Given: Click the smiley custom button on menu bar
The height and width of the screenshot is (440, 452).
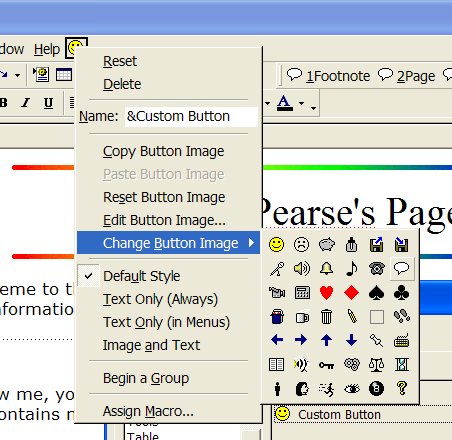Looking at the screenshot, I should 76,48.
